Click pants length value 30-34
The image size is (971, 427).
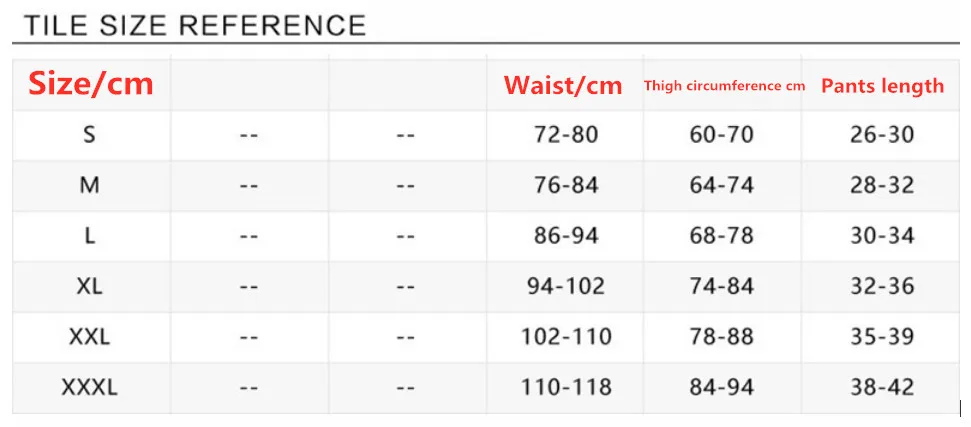882,236
